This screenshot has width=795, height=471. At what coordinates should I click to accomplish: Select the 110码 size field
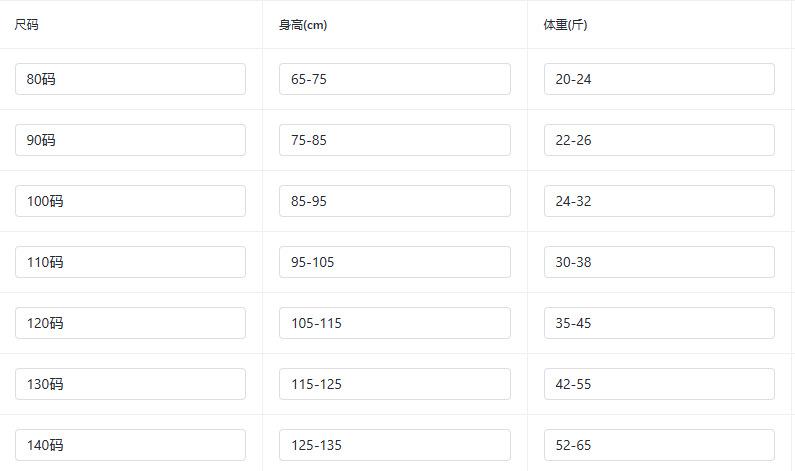point(130,262)
